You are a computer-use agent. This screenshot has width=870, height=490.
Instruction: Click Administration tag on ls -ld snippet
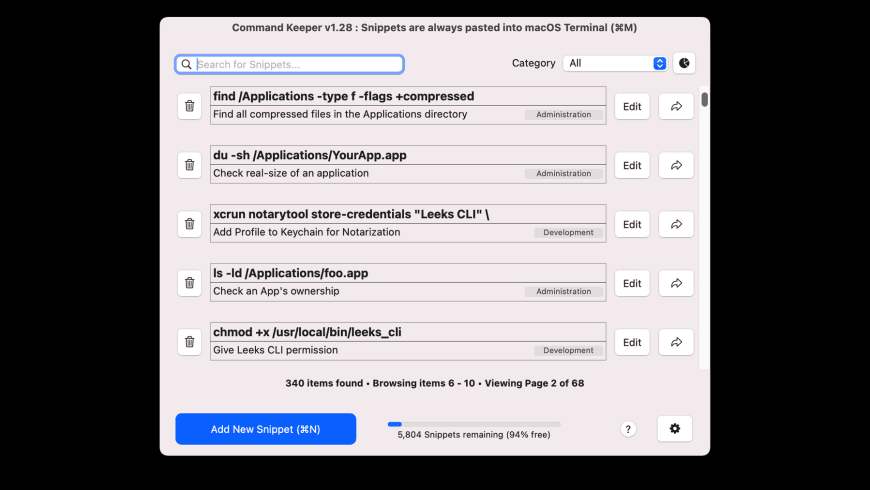click(x=564, y=291)
